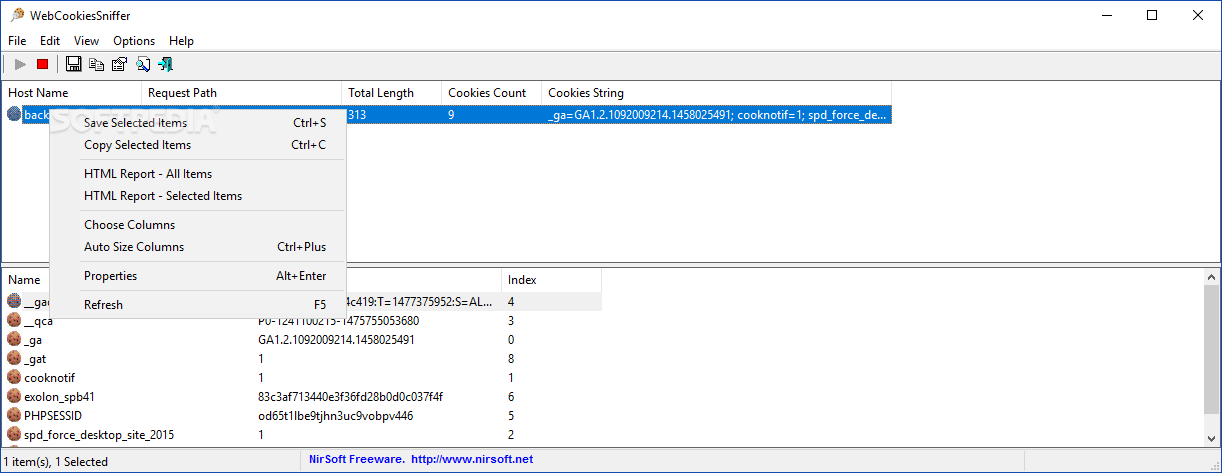Open Properties via the toolbar icon
This screenshot has height=473, width=1222.
click(119, 64)
